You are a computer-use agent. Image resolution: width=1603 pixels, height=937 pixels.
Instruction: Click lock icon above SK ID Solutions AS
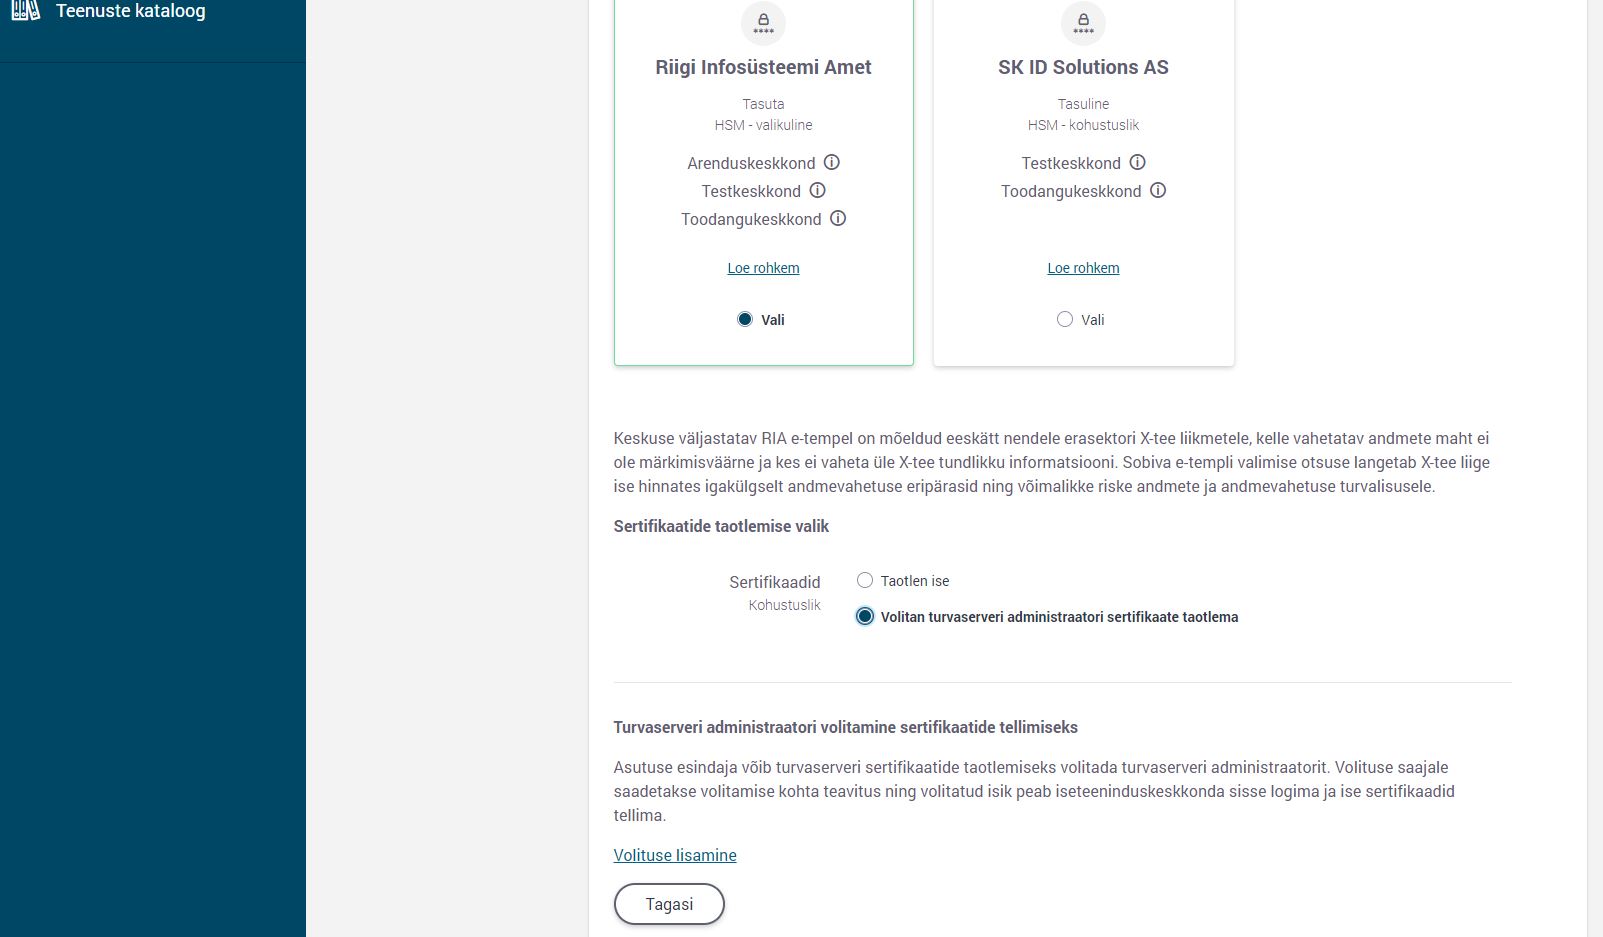click(1083, 23)
